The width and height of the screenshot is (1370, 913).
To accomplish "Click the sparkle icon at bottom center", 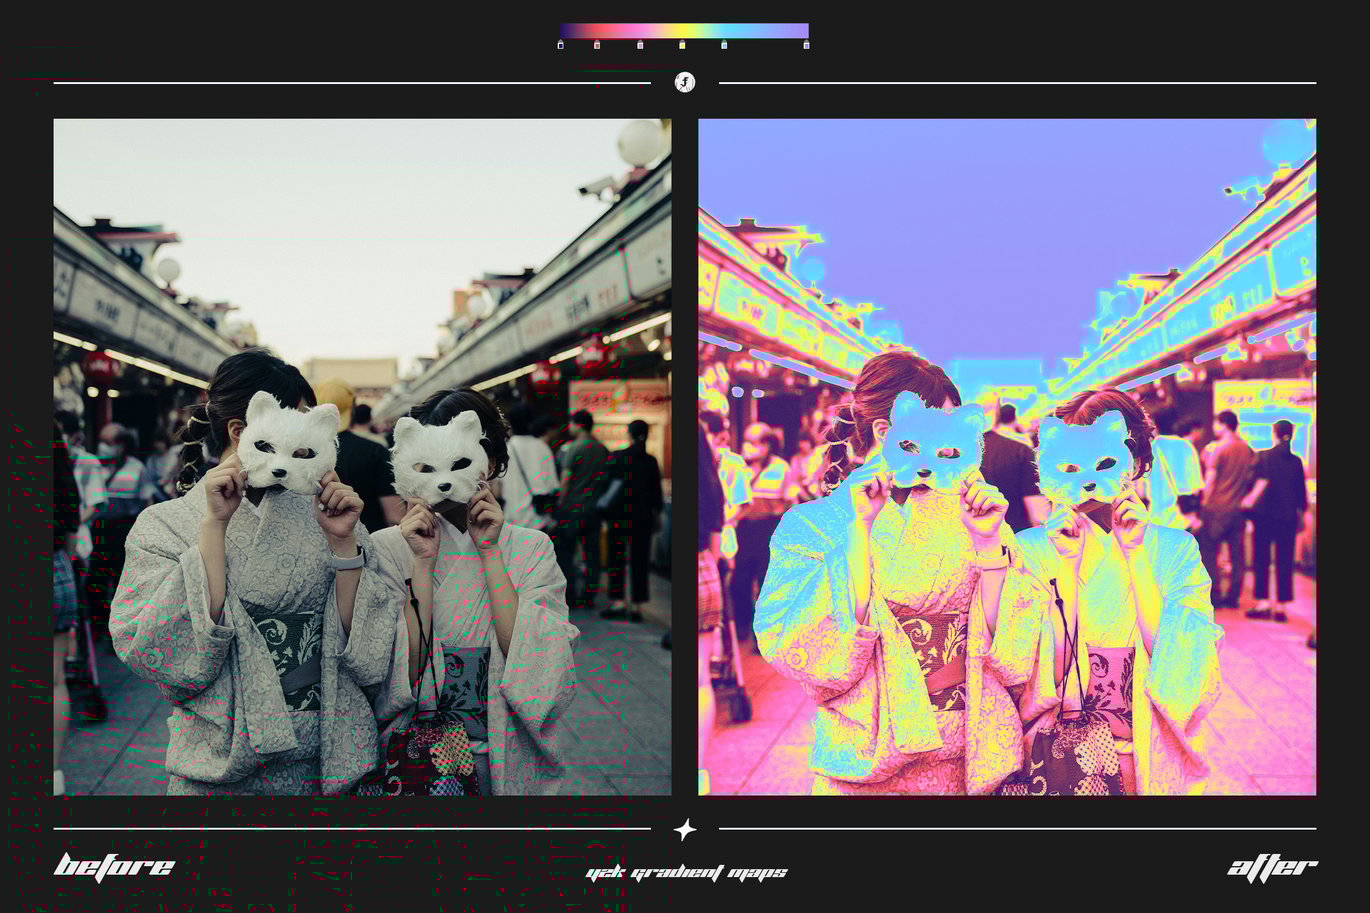I will click(x=685, y=829).
